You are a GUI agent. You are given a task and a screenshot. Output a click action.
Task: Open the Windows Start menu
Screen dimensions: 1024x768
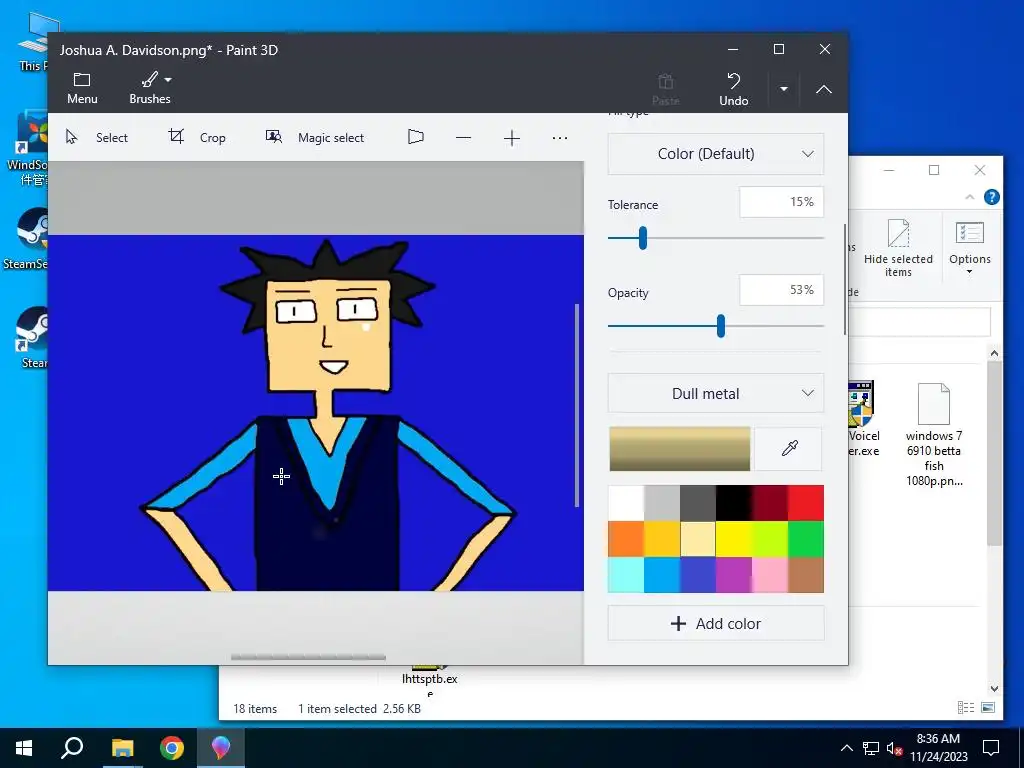coord(24,748)
